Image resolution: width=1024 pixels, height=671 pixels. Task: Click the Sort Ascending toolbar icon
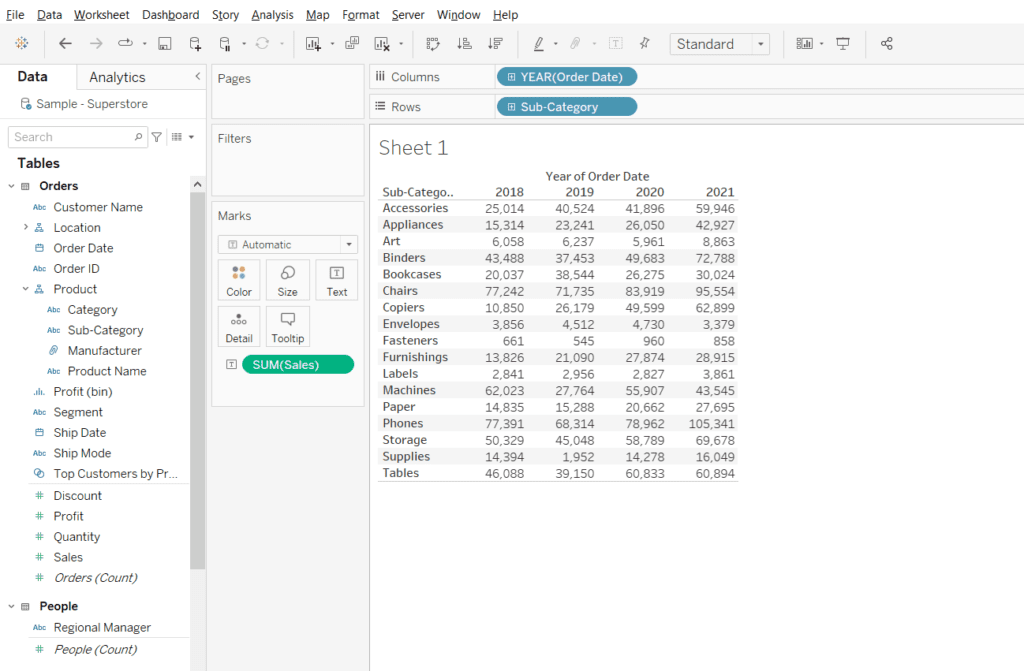pos(462,44)
